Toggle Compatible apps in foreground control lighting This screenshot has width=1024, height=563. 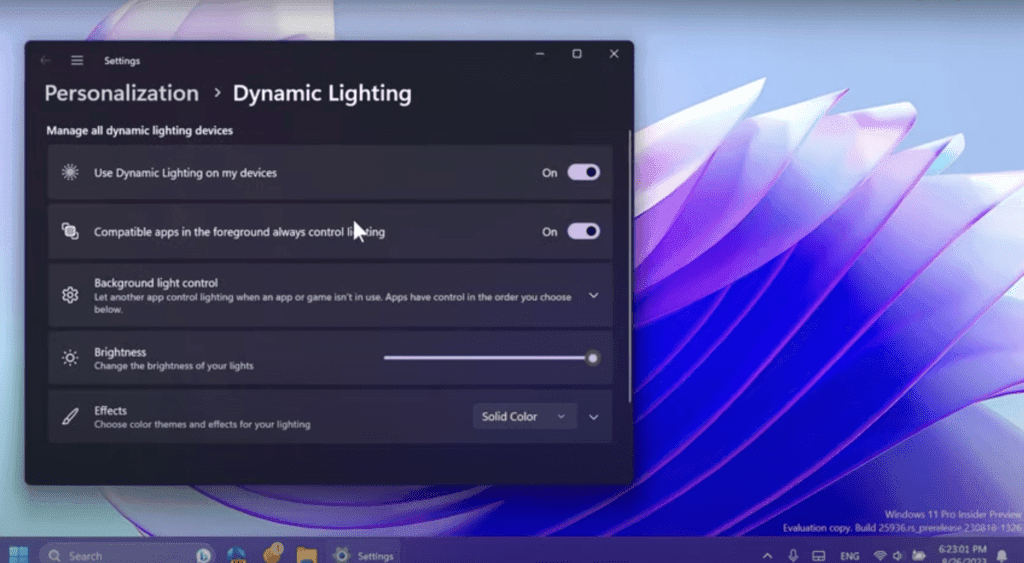tap(583, 231)
